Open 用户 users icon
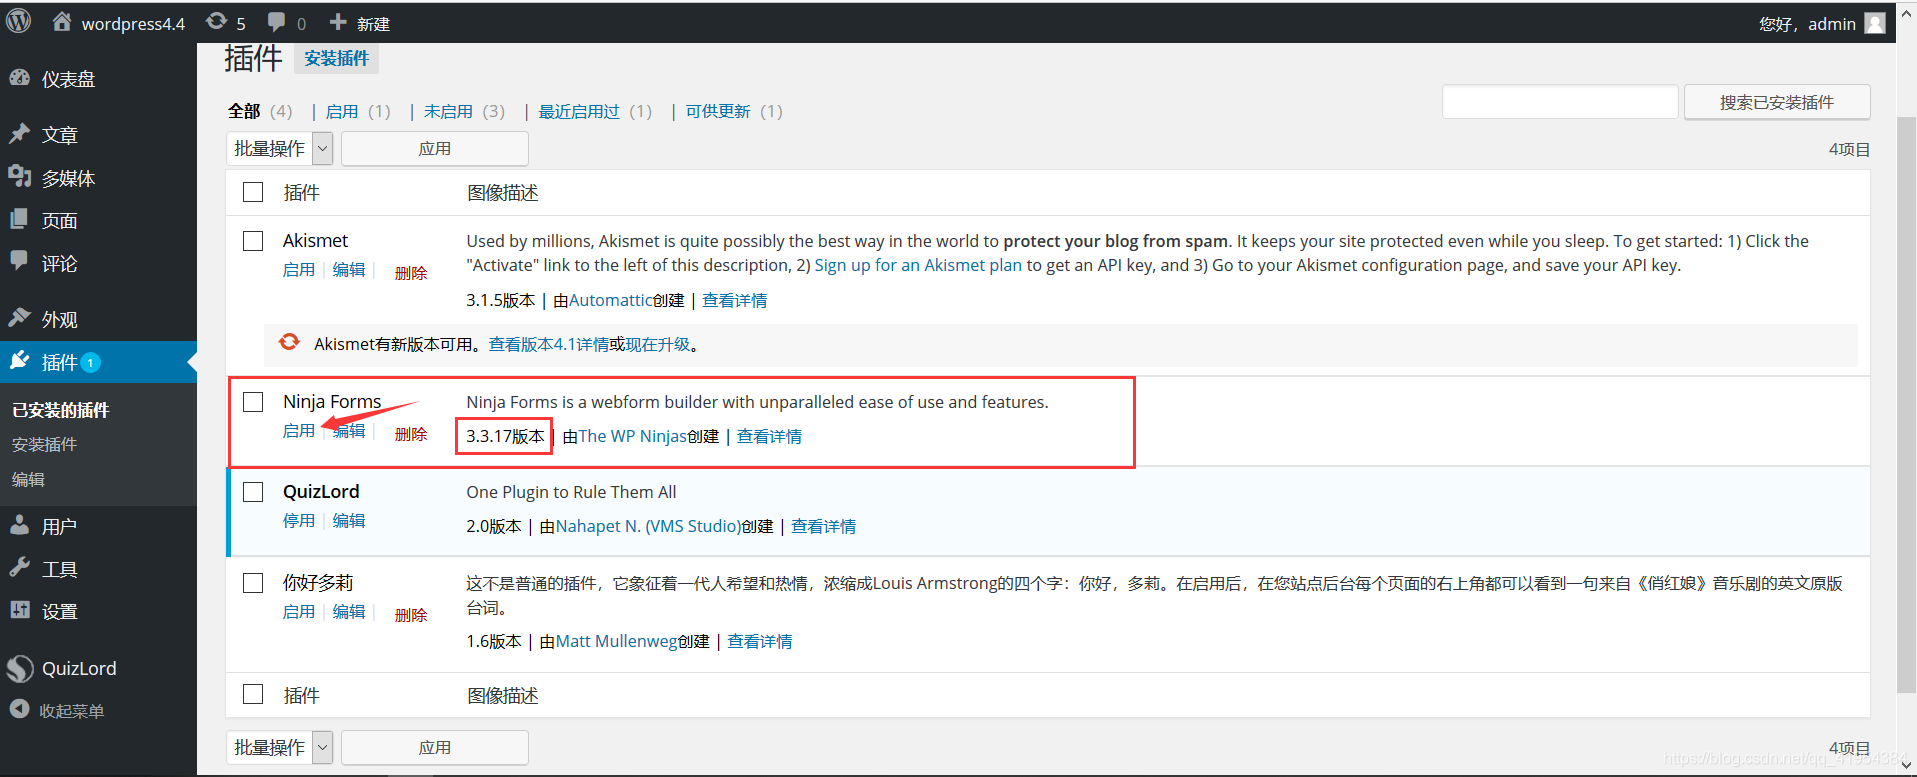This screenshot has height=777, width=1917. 19,525
